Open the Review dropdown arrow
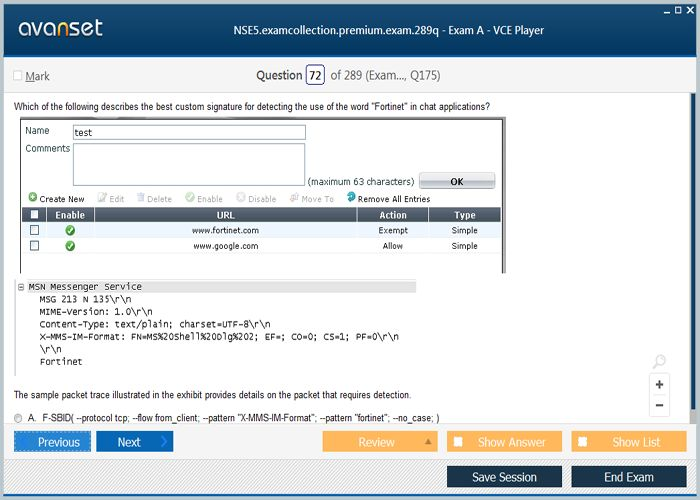The width and height of the screenshot is (700, 500). coord(428,442)
